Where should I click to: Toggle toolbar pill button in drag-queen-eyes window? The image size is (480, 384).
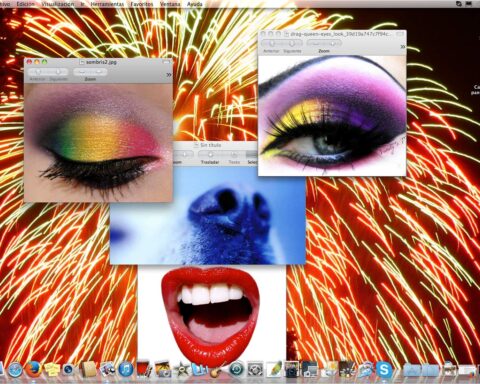(400, 34)
